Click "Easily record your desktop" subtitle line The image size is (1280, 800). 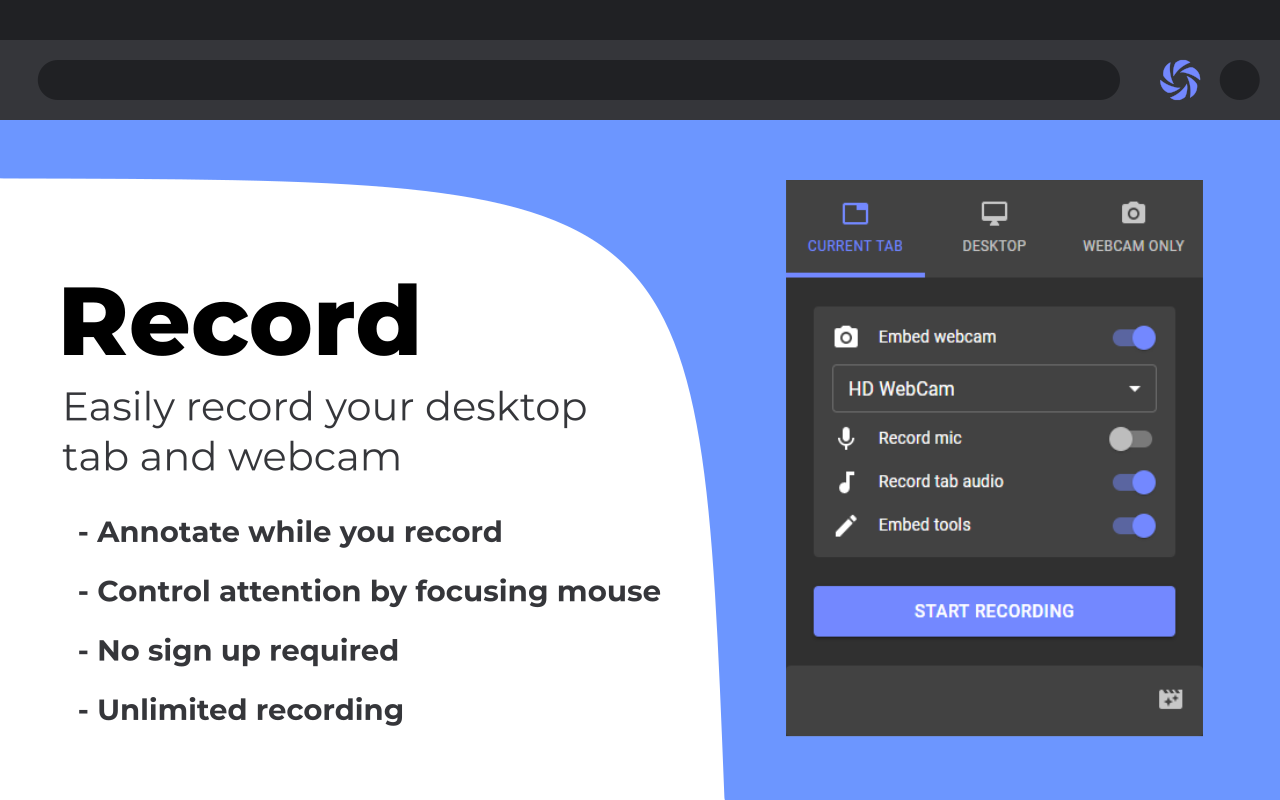click(325, 408)
